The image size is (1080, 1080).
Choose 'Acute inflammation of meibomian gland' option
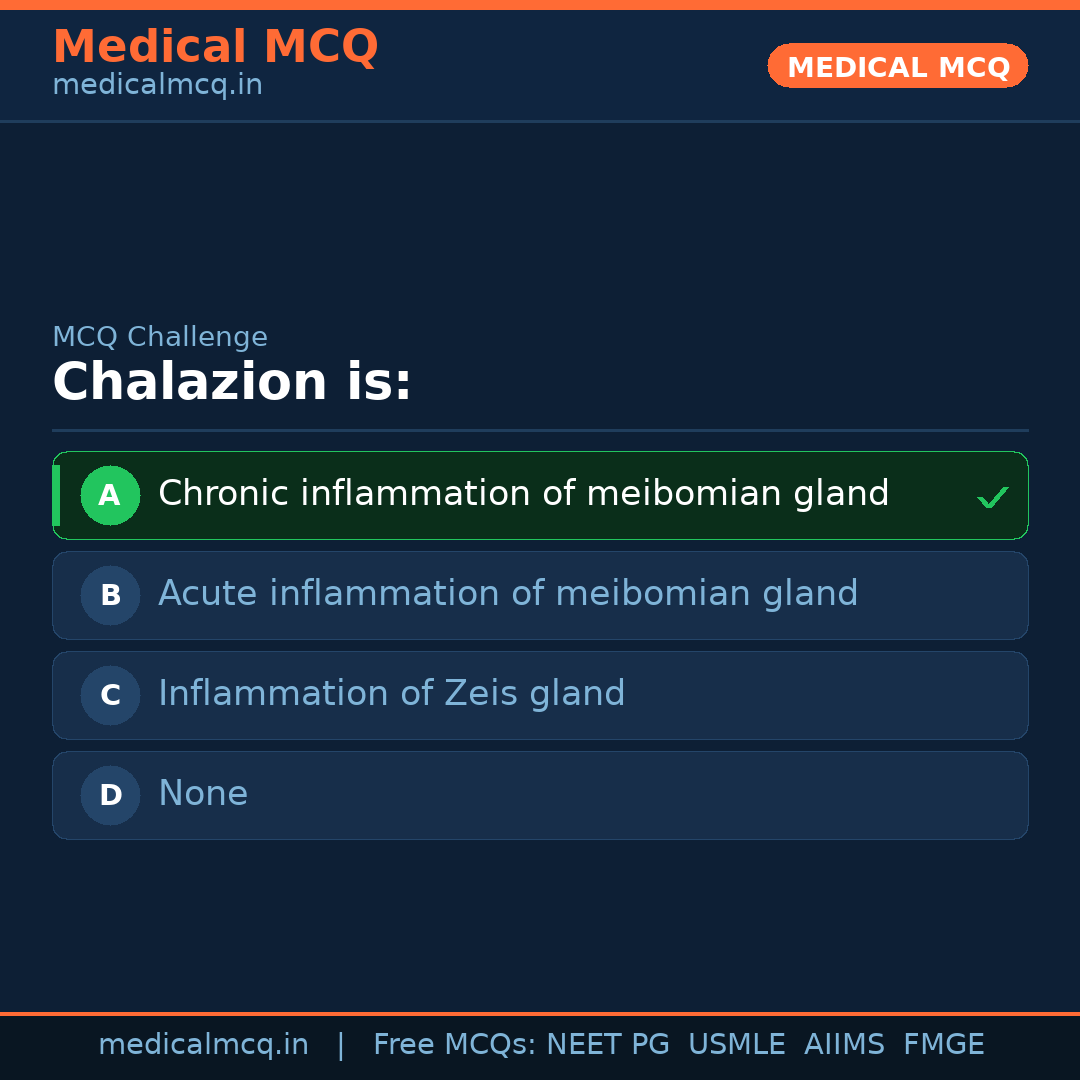tap(508, 594)
